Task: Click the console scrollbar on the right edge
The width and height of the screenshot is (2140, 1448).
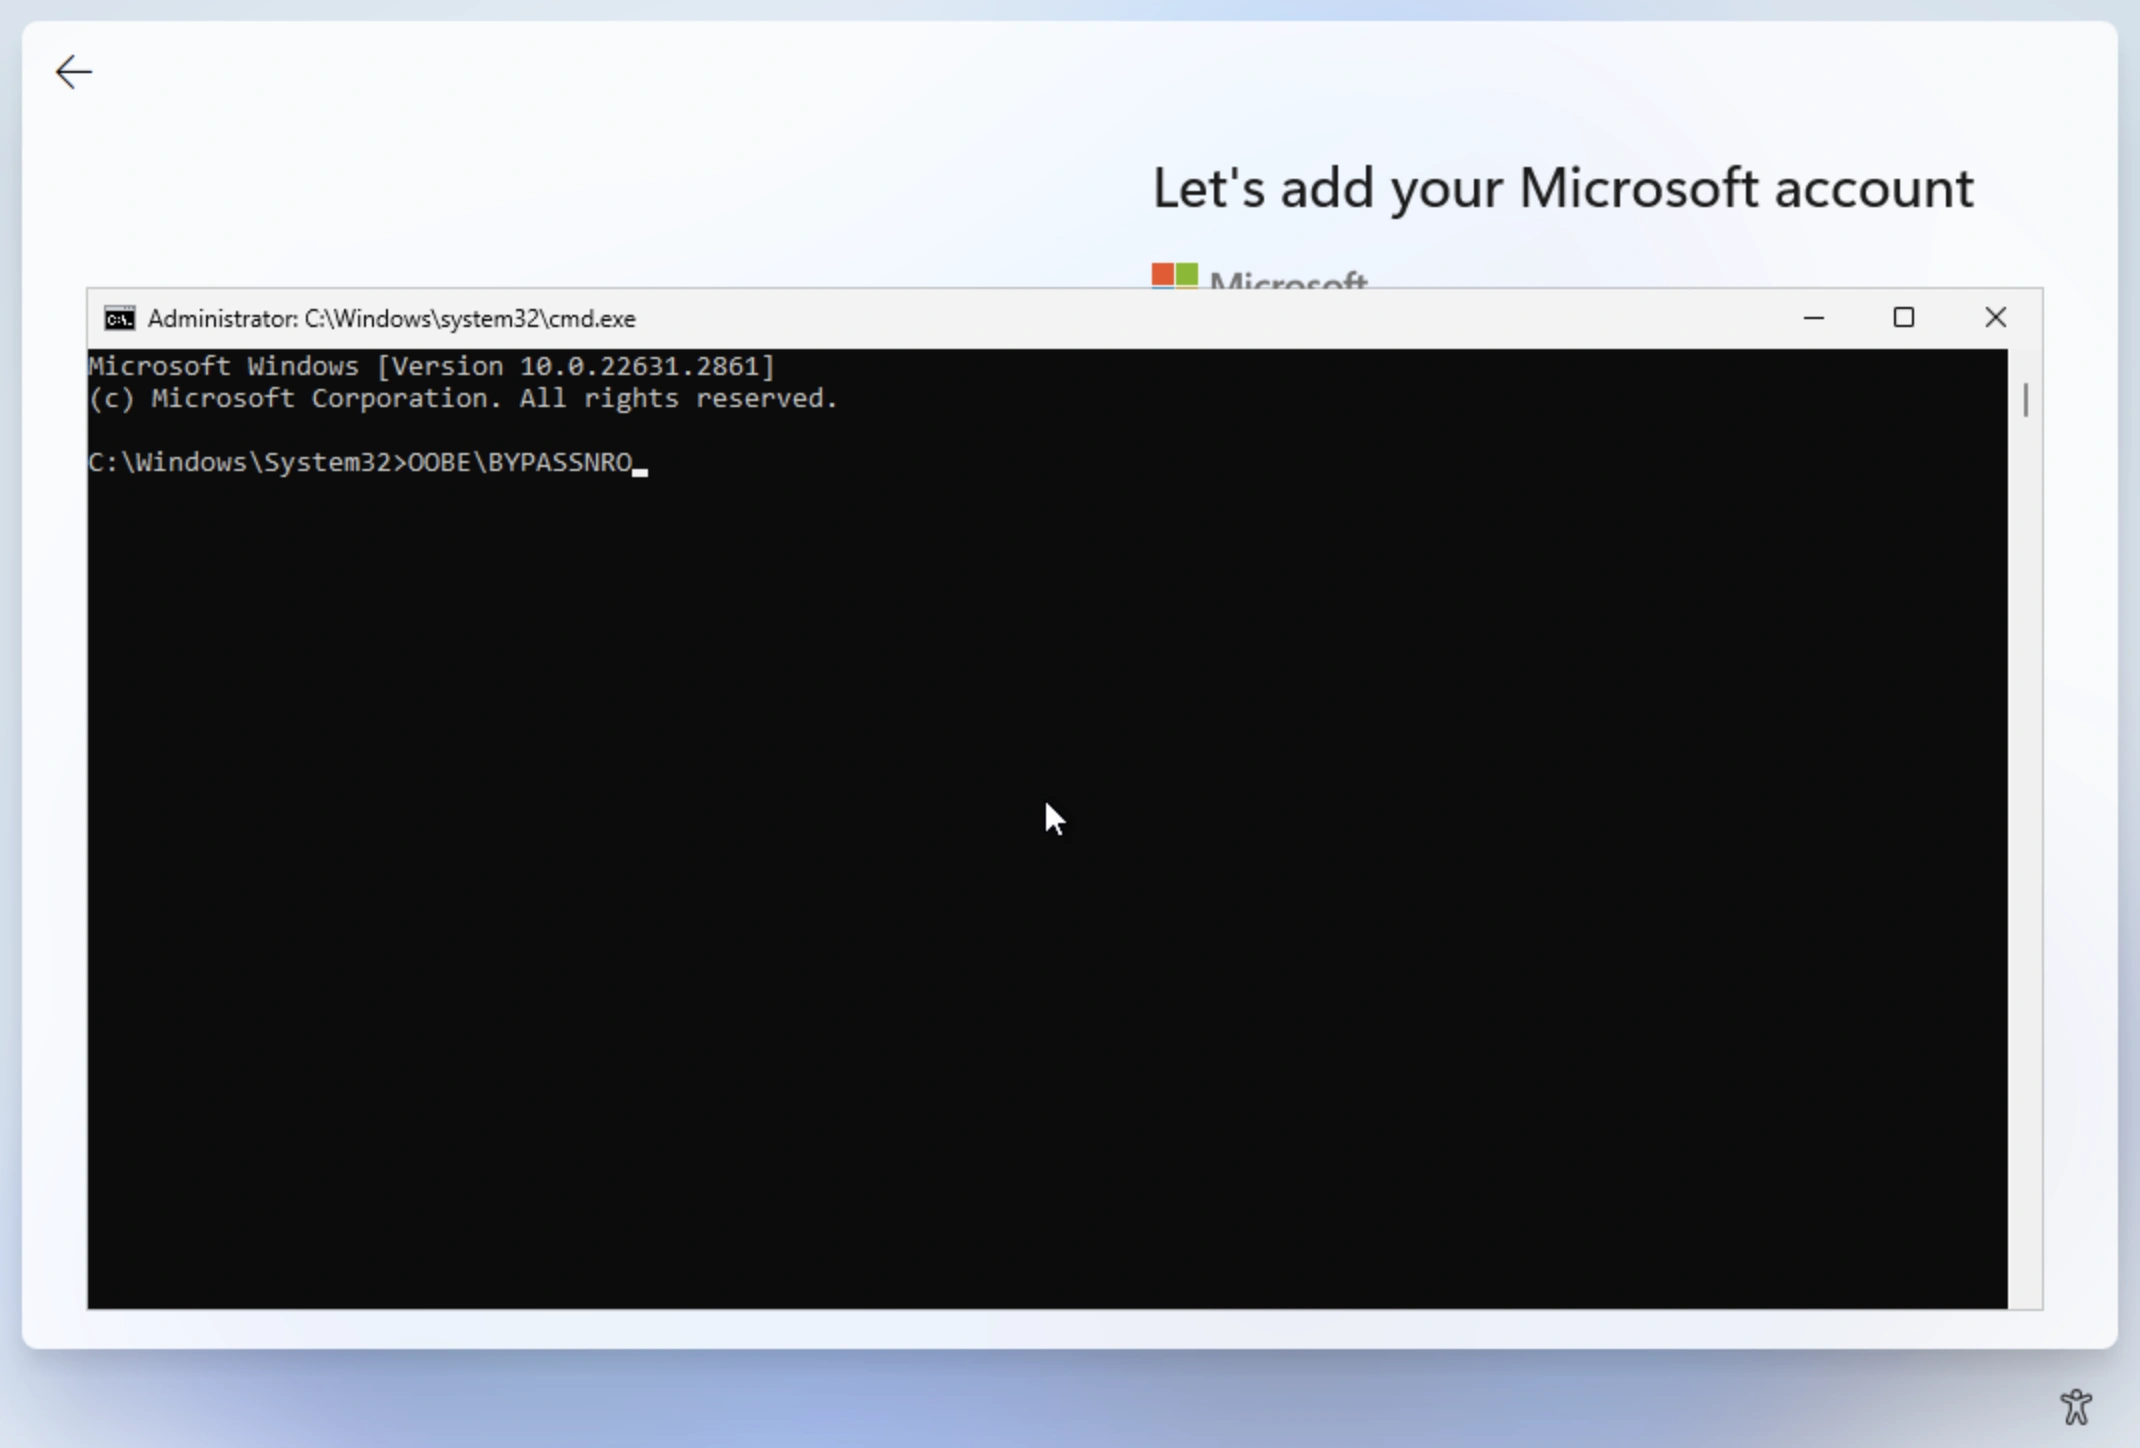Action: pyautogui.click(x=2025, y=400)
